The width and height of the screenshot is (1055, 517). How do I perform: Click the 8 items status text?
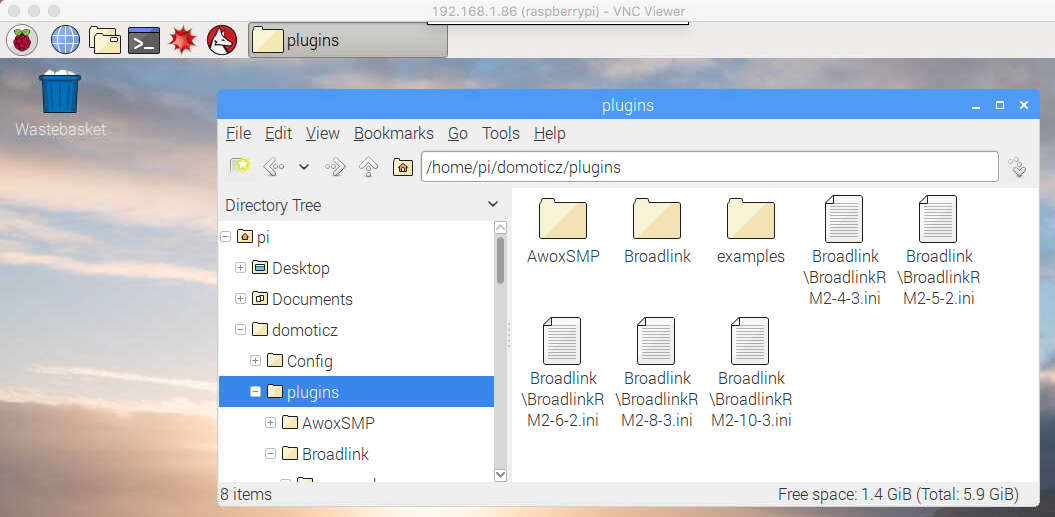[246, 495]
